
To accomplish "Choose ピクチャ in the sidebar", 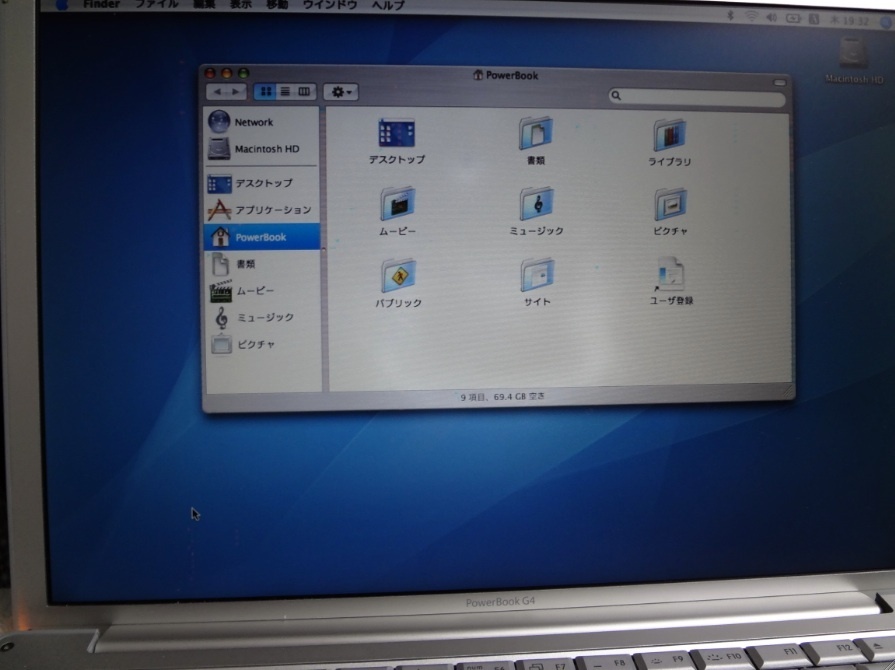I will [x=261, y=344].
